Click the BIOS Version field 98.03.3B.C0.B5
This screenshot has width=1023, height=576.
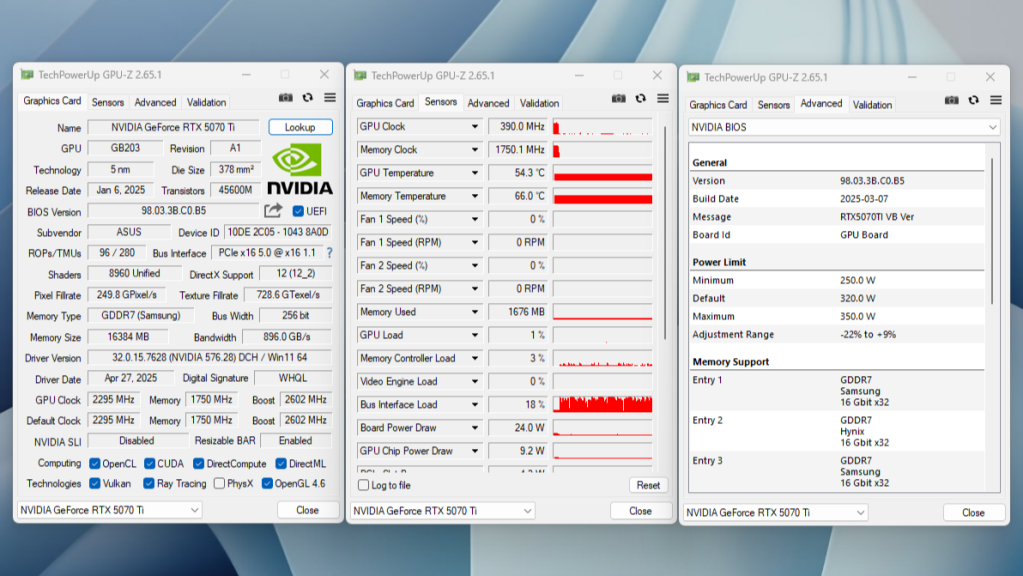(174, 211)
